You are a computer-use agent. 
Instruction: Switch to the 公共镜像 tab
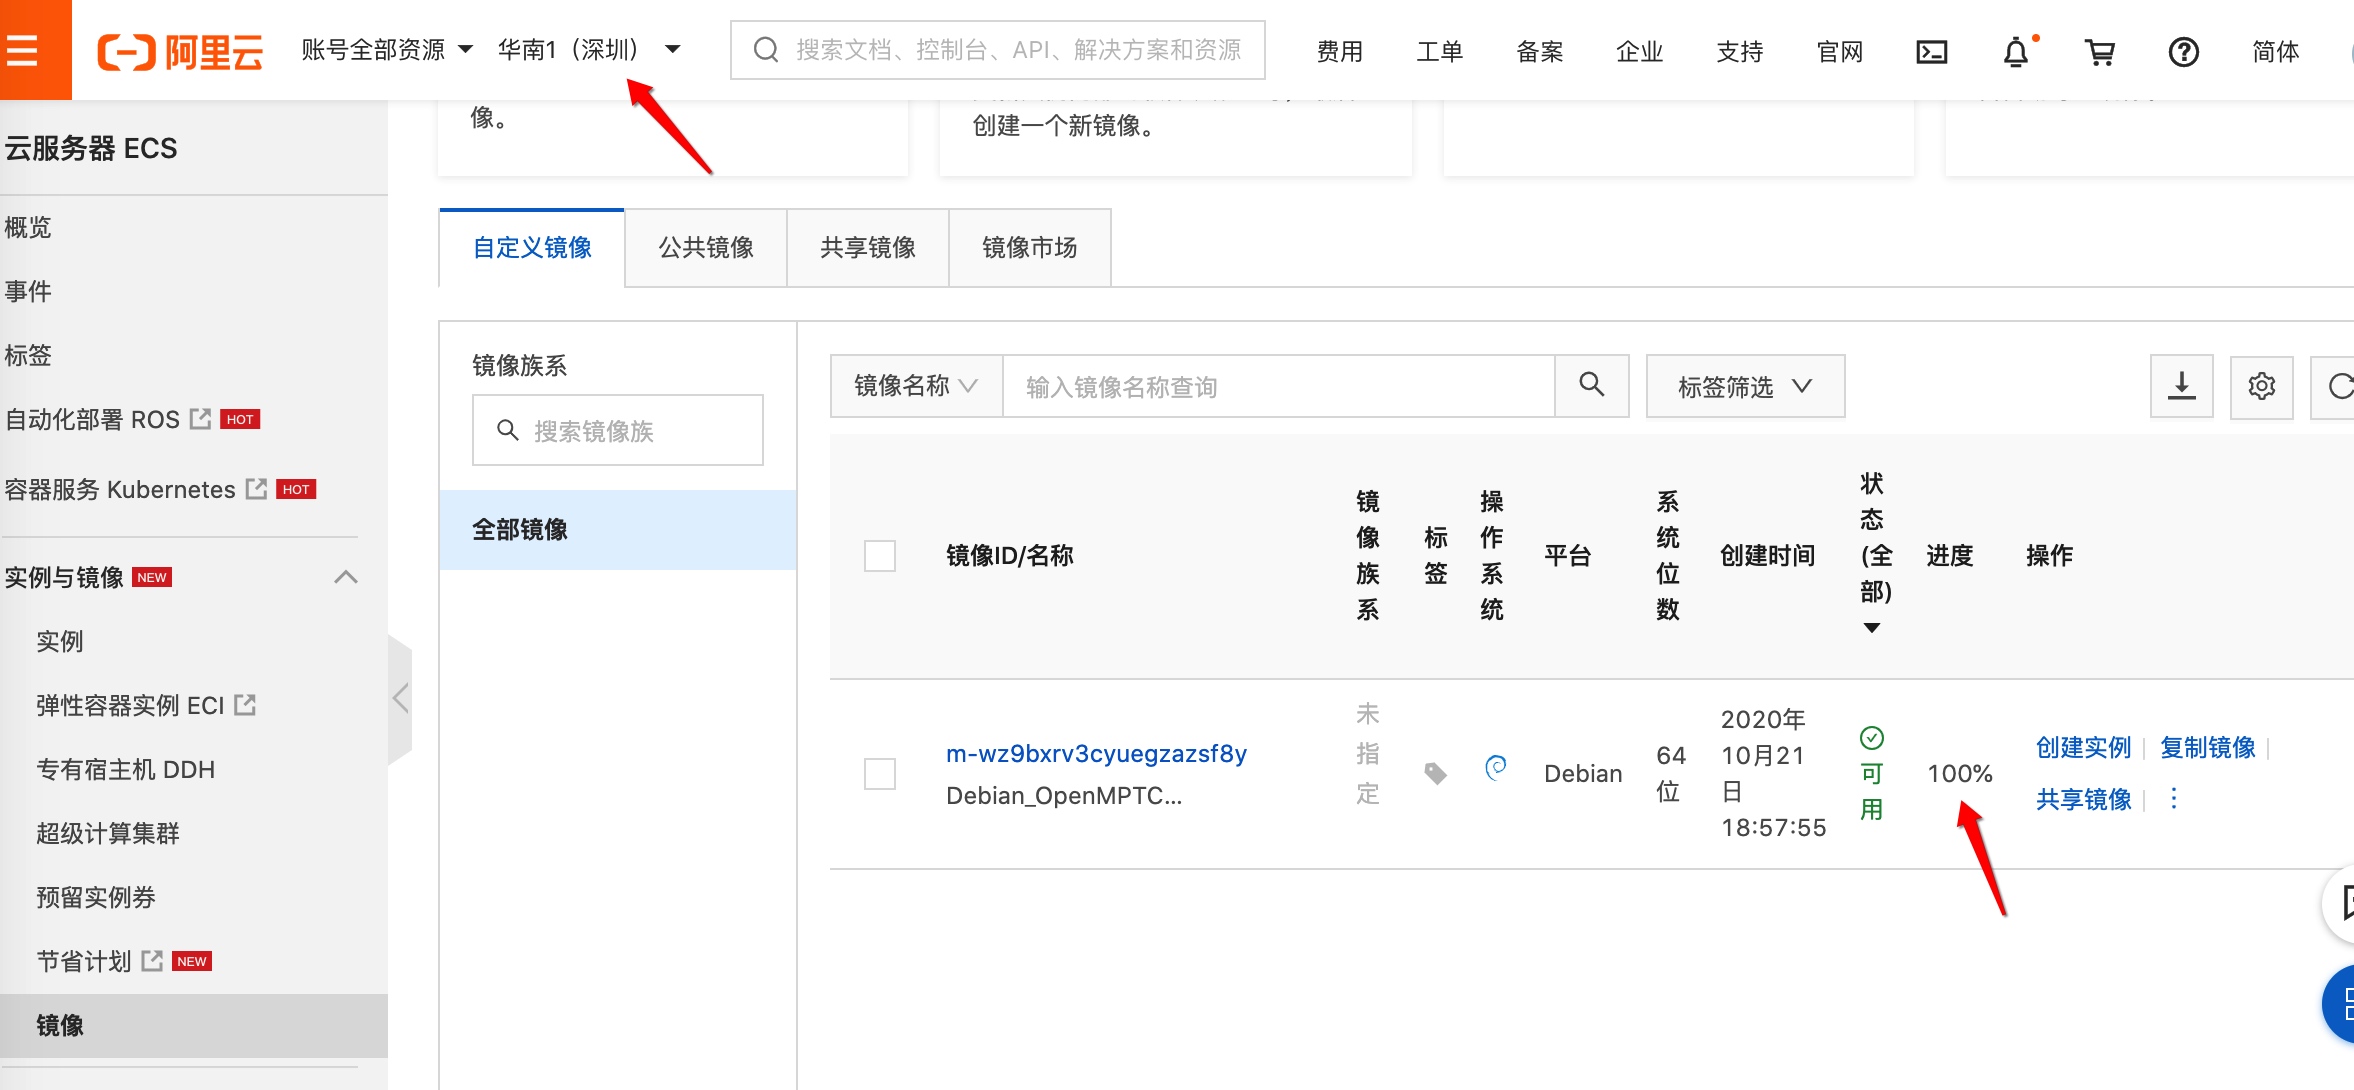tap(705, 248)
